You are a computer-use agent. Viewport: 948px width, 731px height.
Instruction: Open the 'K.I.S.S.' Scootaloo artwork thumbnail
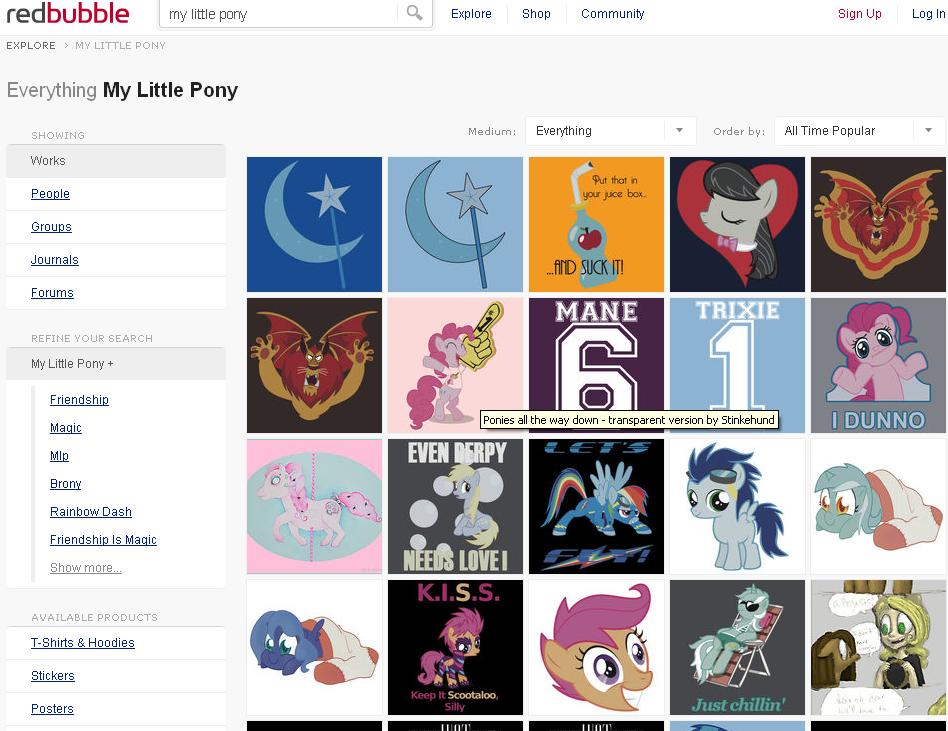click(x=455, y=647)
